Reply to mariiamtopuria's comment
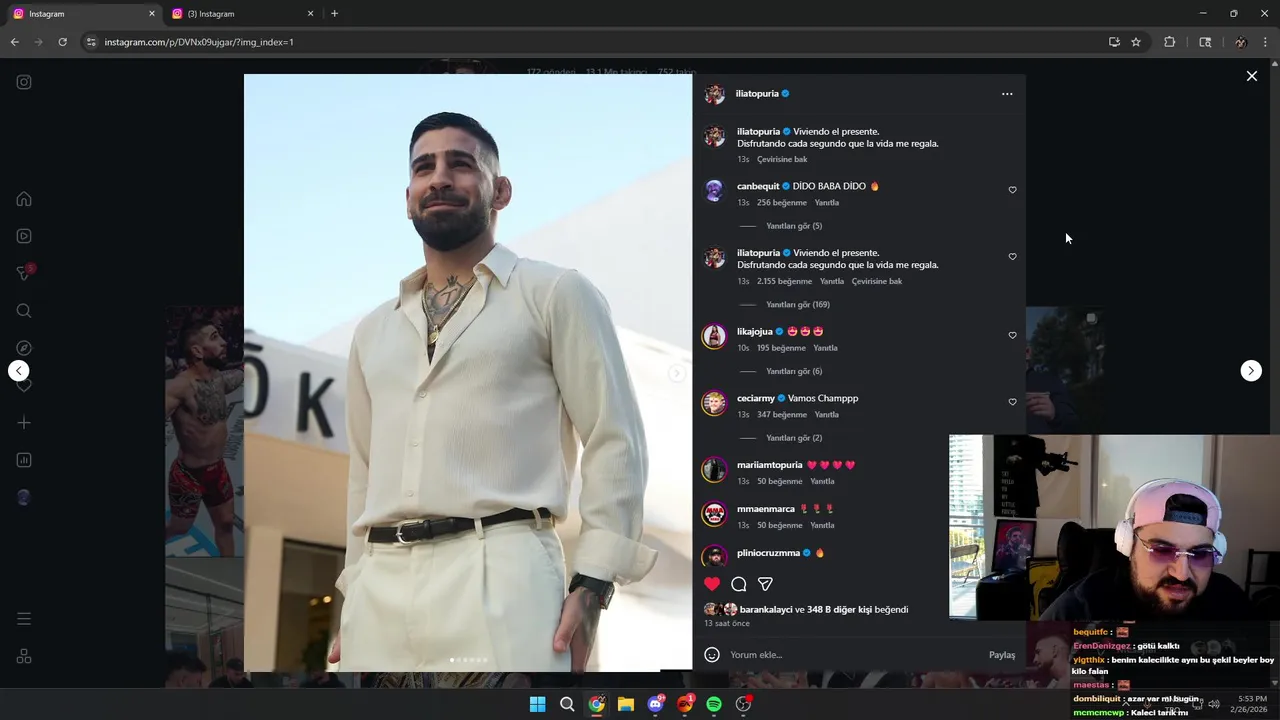This screenshot has width=1280, height=720. coord(822,482)
